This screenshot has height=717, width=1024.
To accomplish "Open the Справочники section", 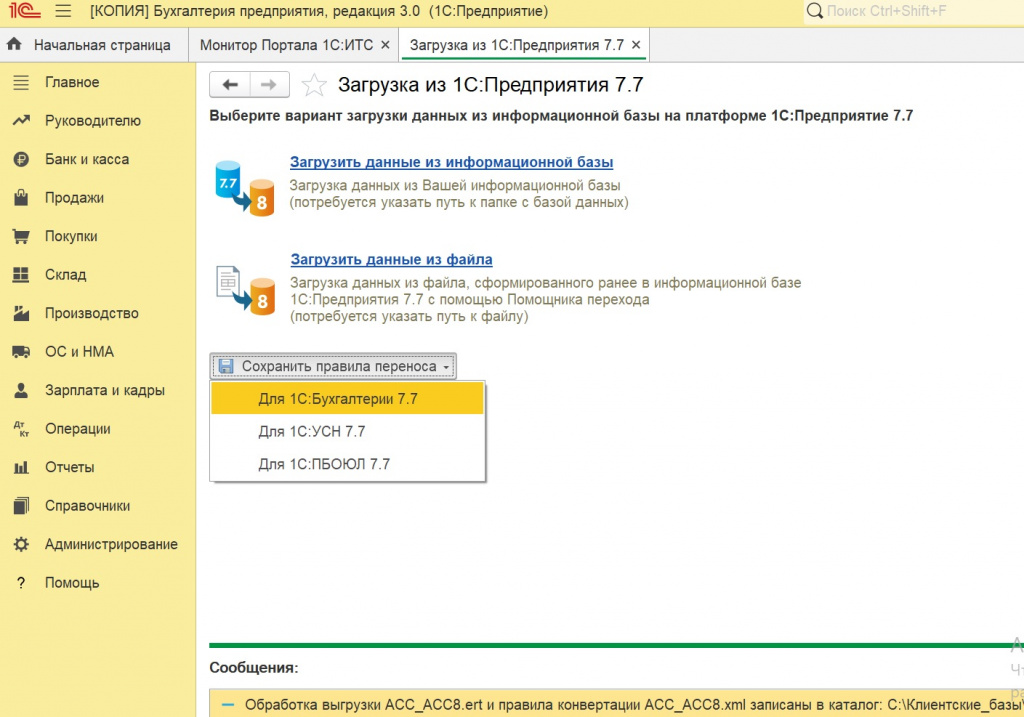I will [x=87, y=505].
